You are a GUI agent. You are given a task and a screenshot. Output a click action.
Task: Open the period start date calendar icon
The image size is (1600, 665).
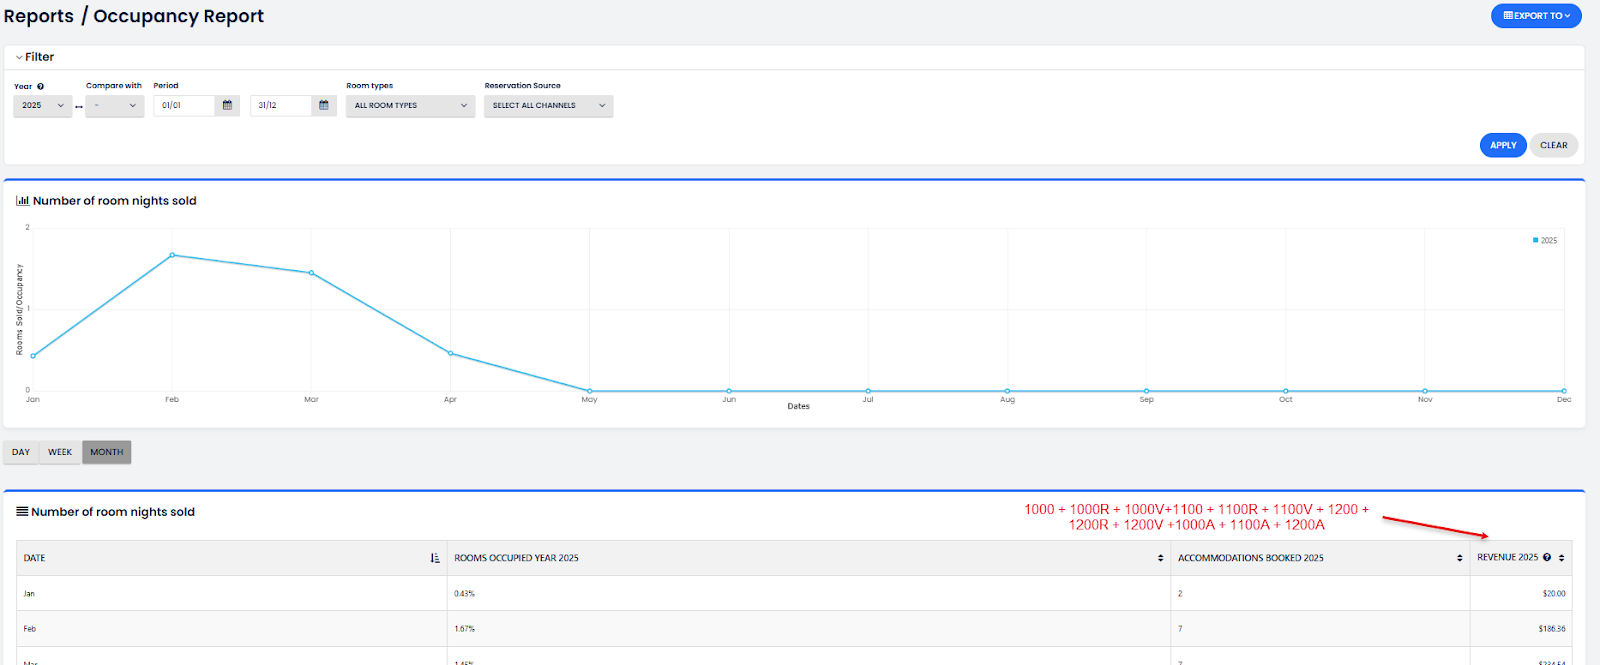click(x=227, y=105)
